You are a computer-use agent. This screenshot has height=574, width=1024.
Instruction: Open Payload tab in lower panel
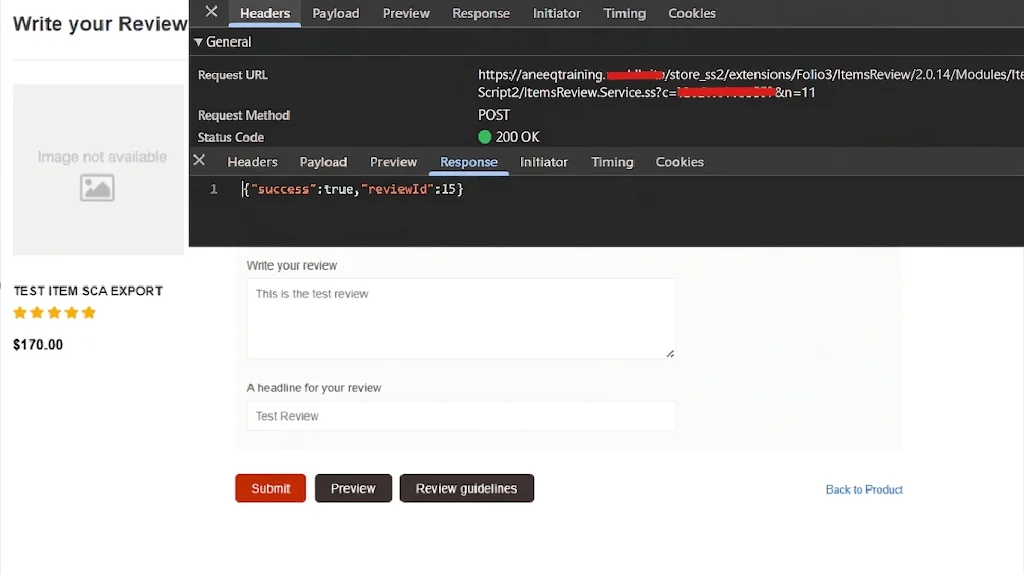tap(323, 162)
